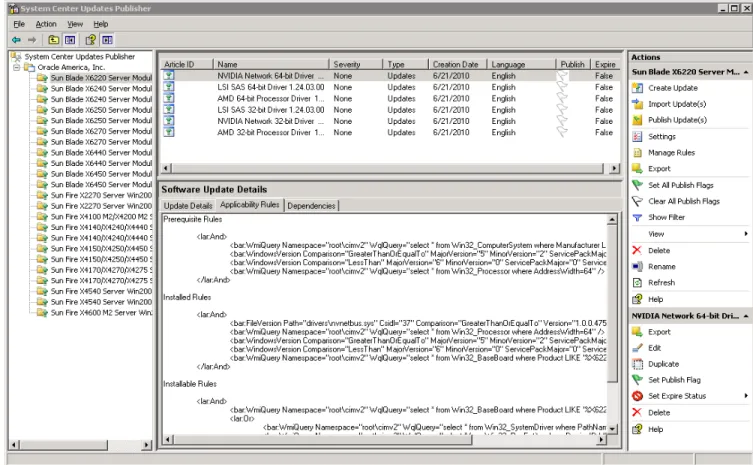Open the Settings icon in Actions pane
The width and height of the screenshot is (753, 465).
637,136
